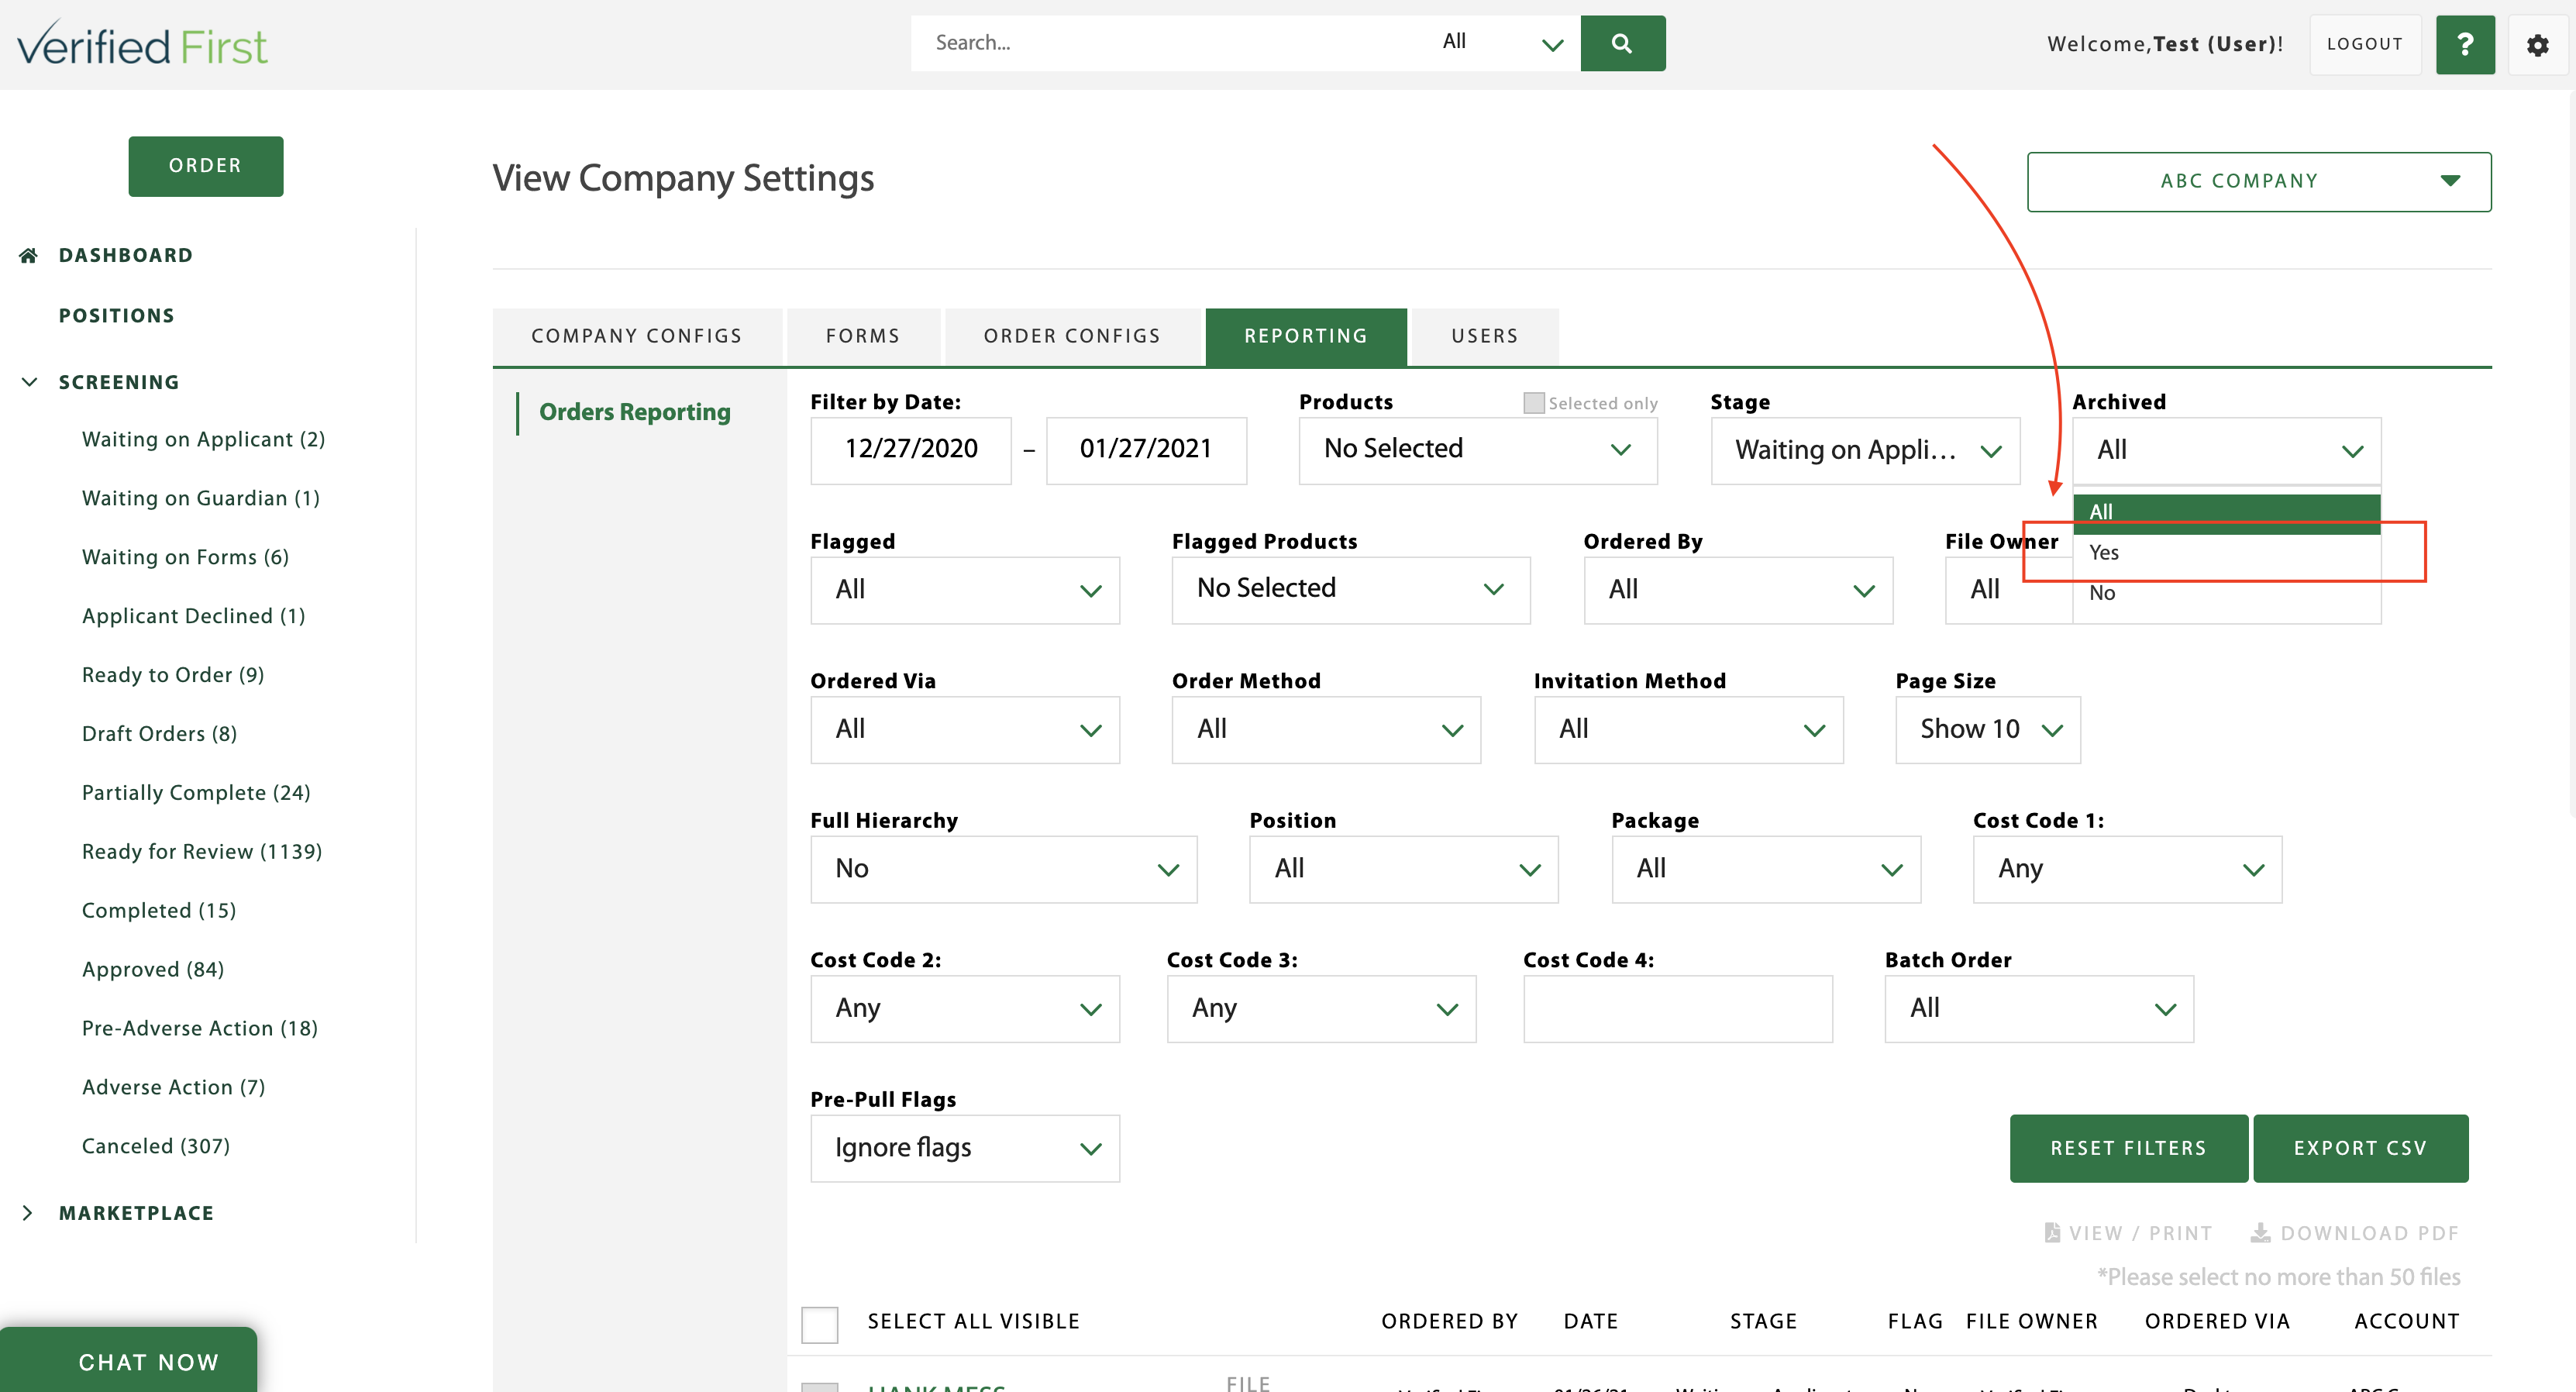The width and height of the screenshot is (2576, 1392).
Task: Open Waiting on Forms (6)
Action: point(185,557)
